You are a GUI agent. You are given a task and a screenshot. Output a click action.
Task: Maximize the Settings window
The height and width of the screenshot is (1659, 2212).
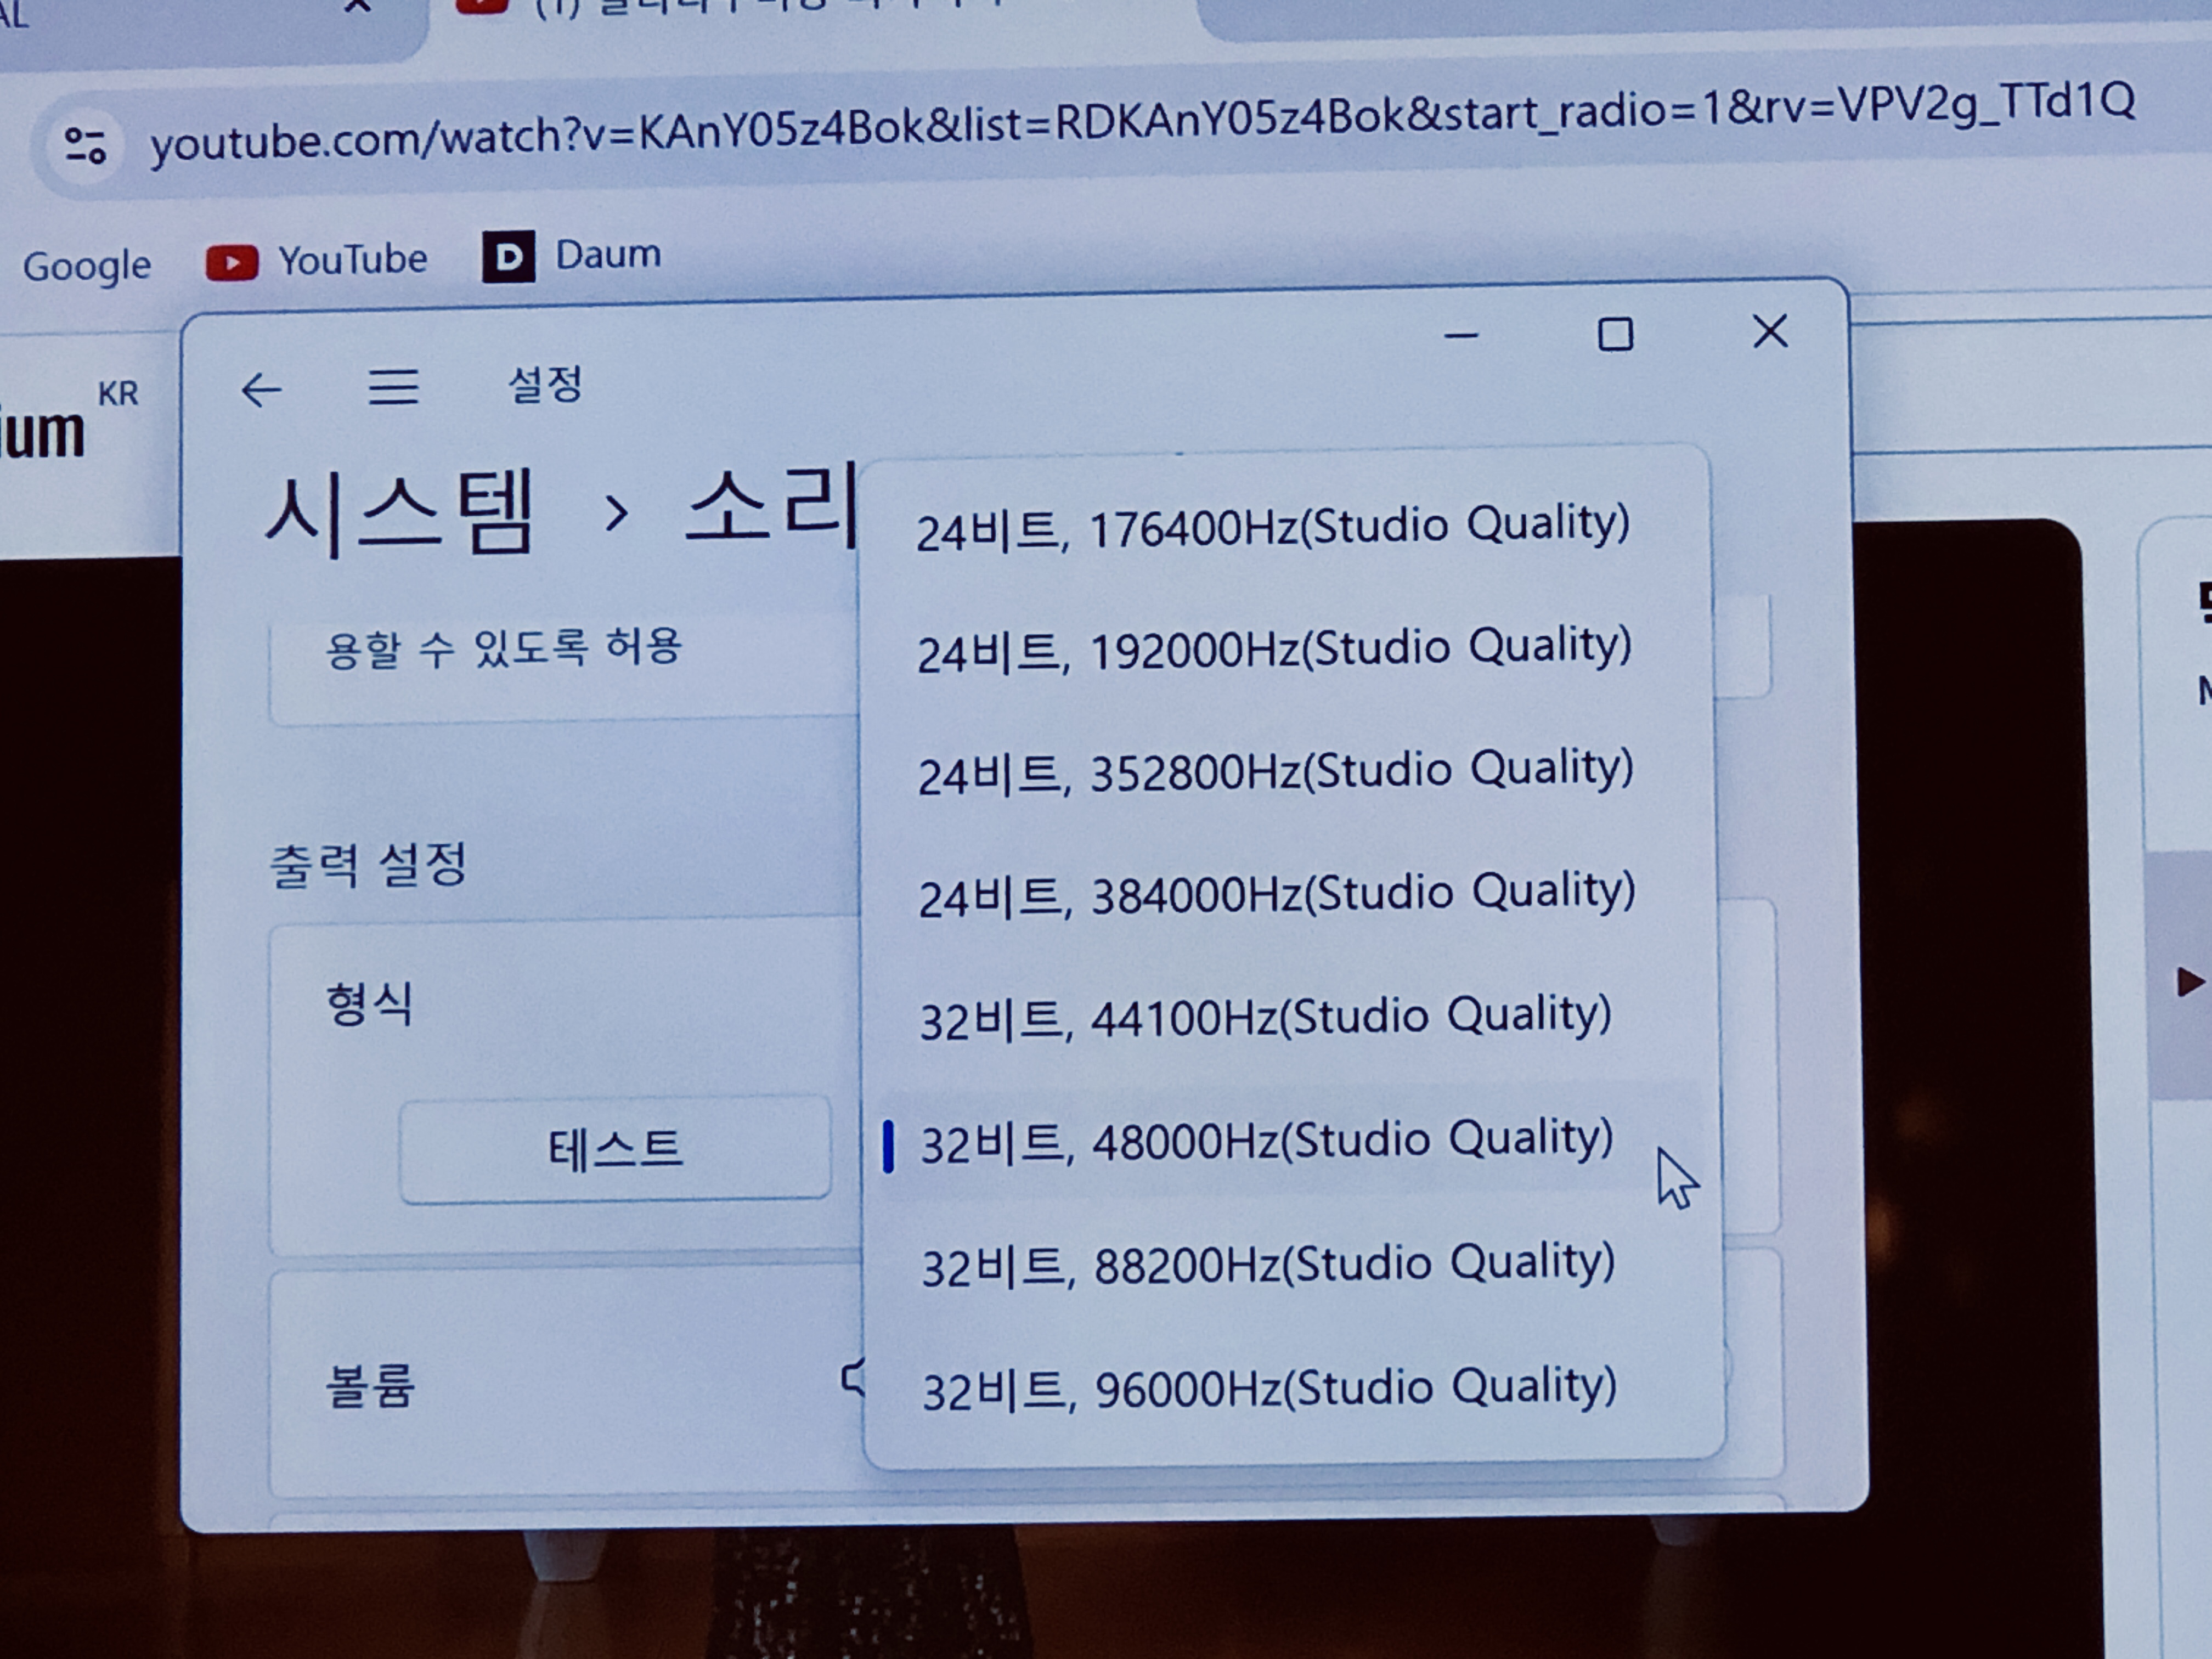tap(1615, 334)
